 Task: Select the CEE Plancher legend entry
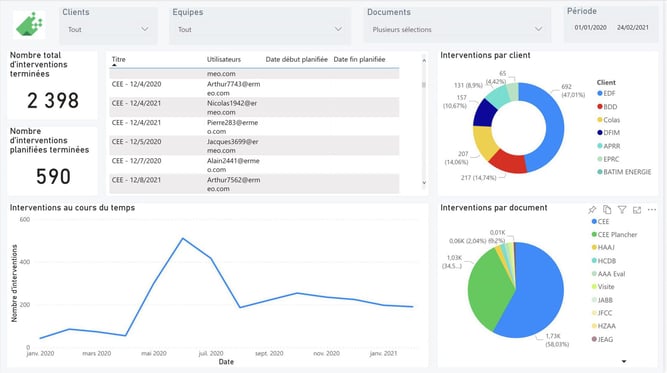tap(614, 234)
